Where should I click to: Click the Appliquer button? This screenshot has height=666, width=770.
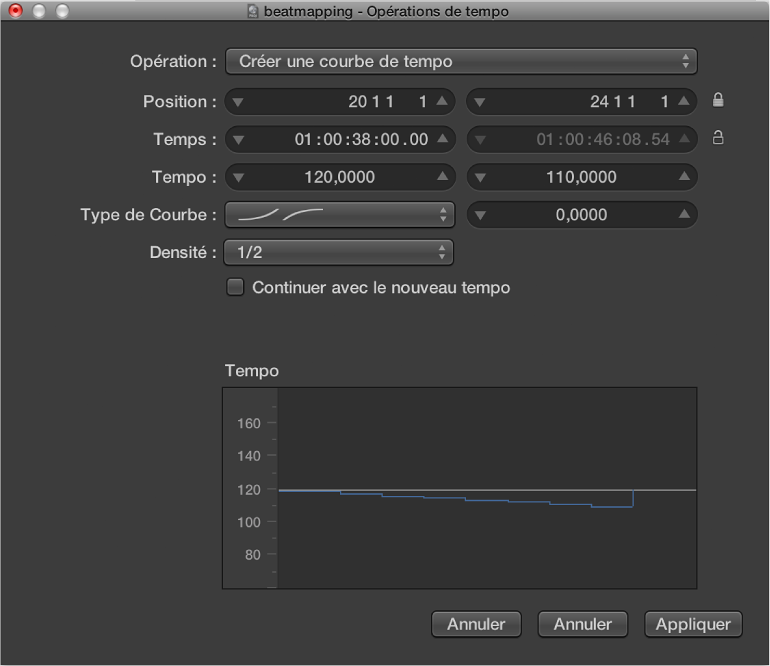coord(693,624)
